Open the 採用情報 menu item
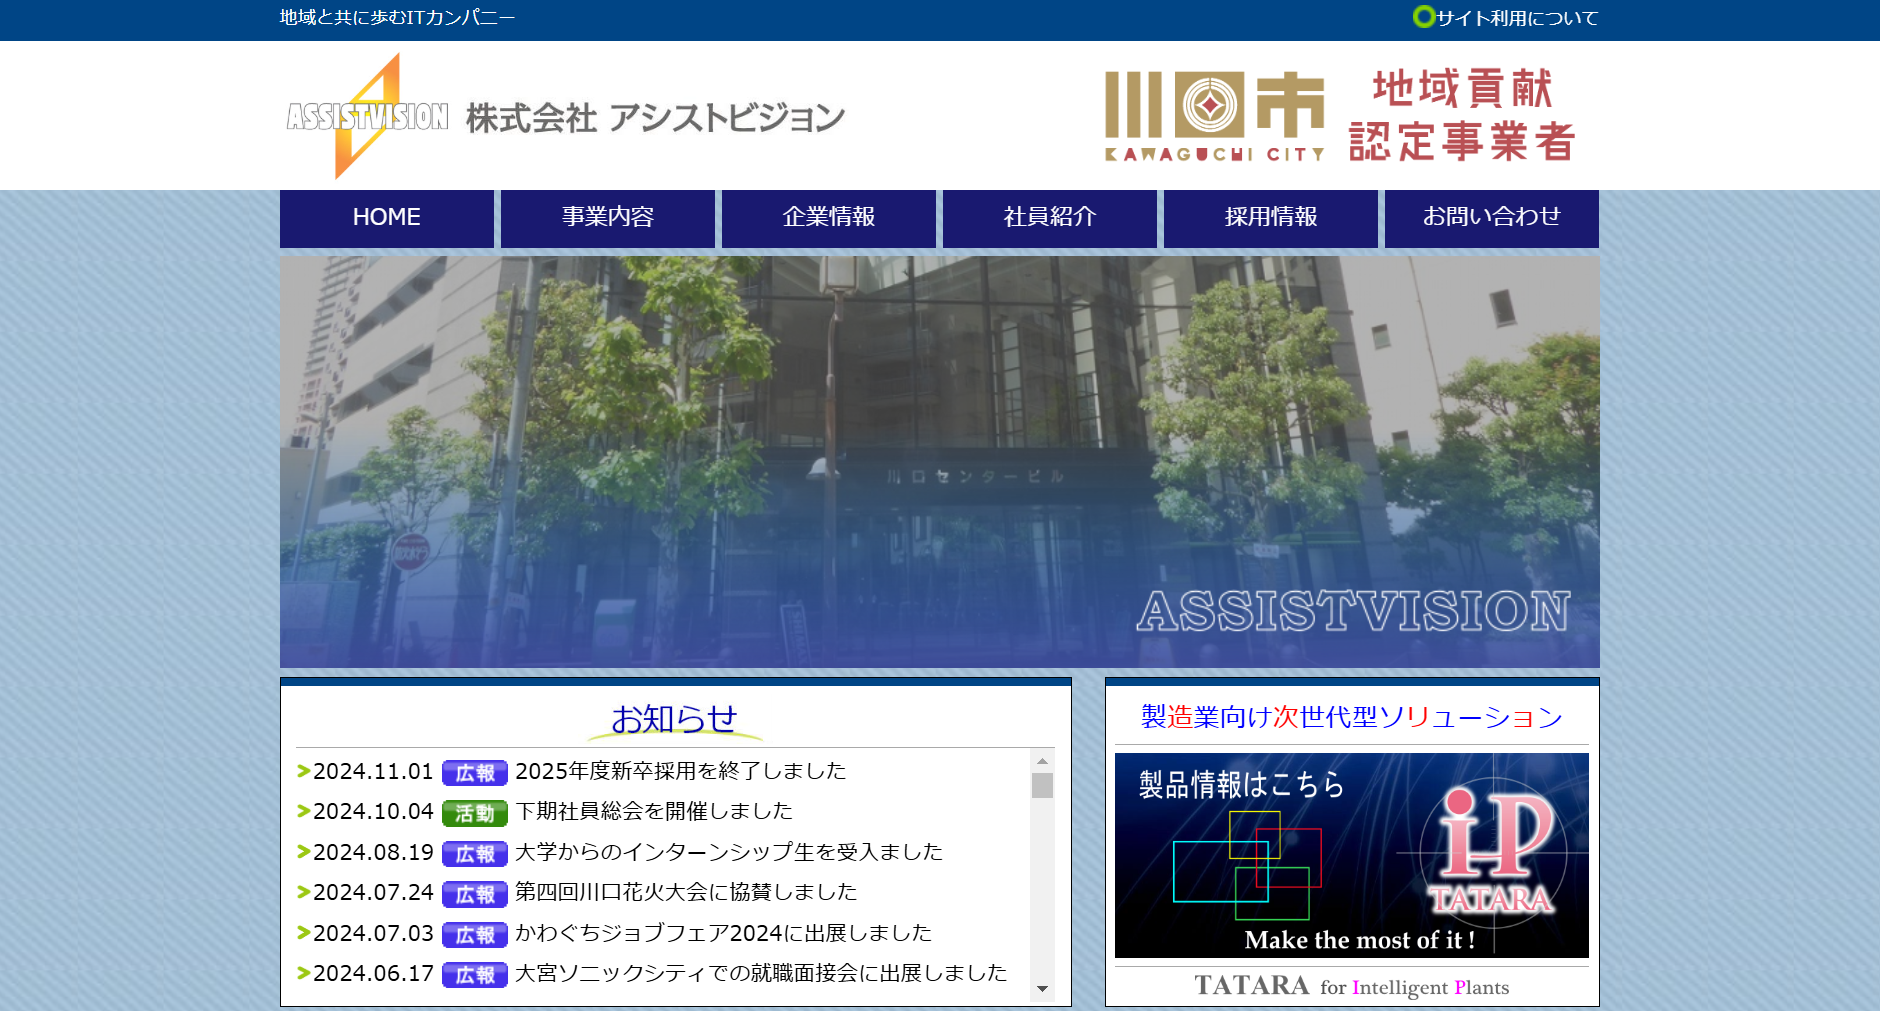 click(x=1271, y=218)
